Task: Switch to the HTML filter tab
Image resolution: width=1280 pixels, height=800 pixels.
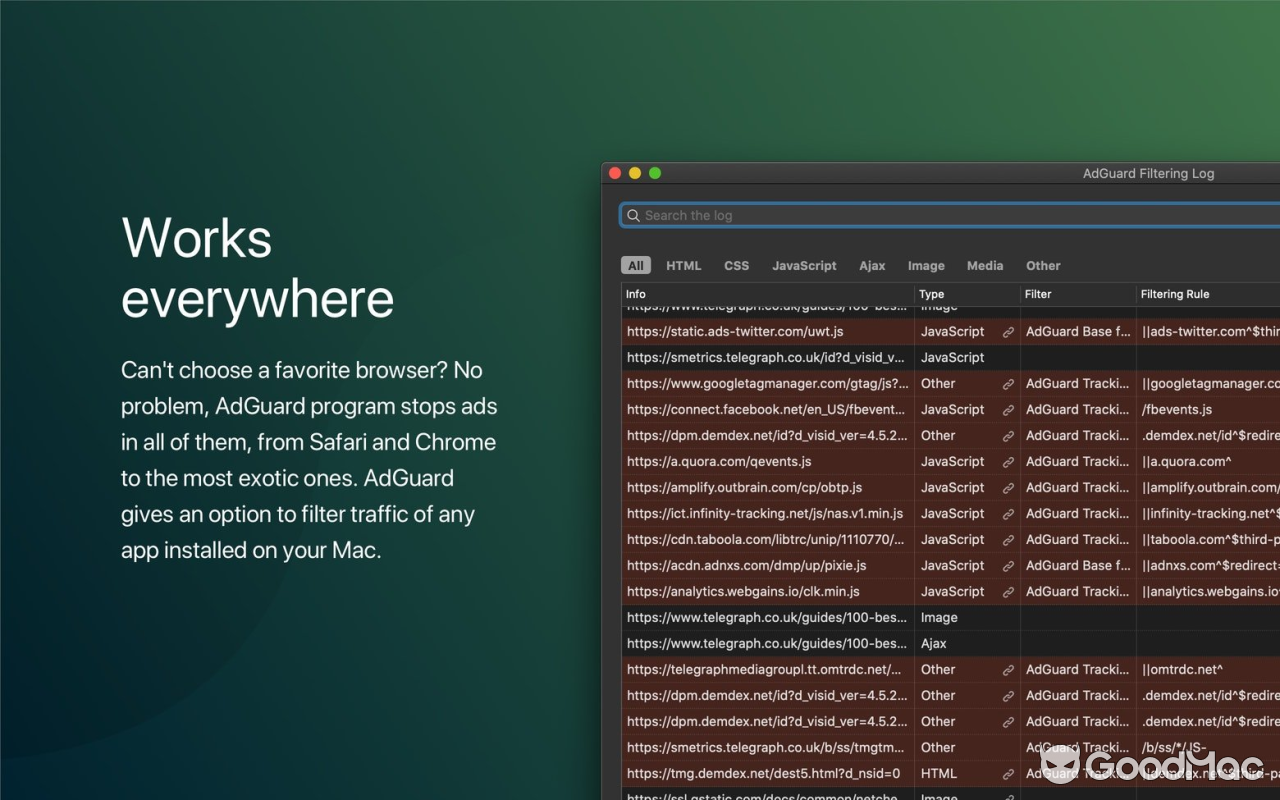Action: [x=683, y=265]
